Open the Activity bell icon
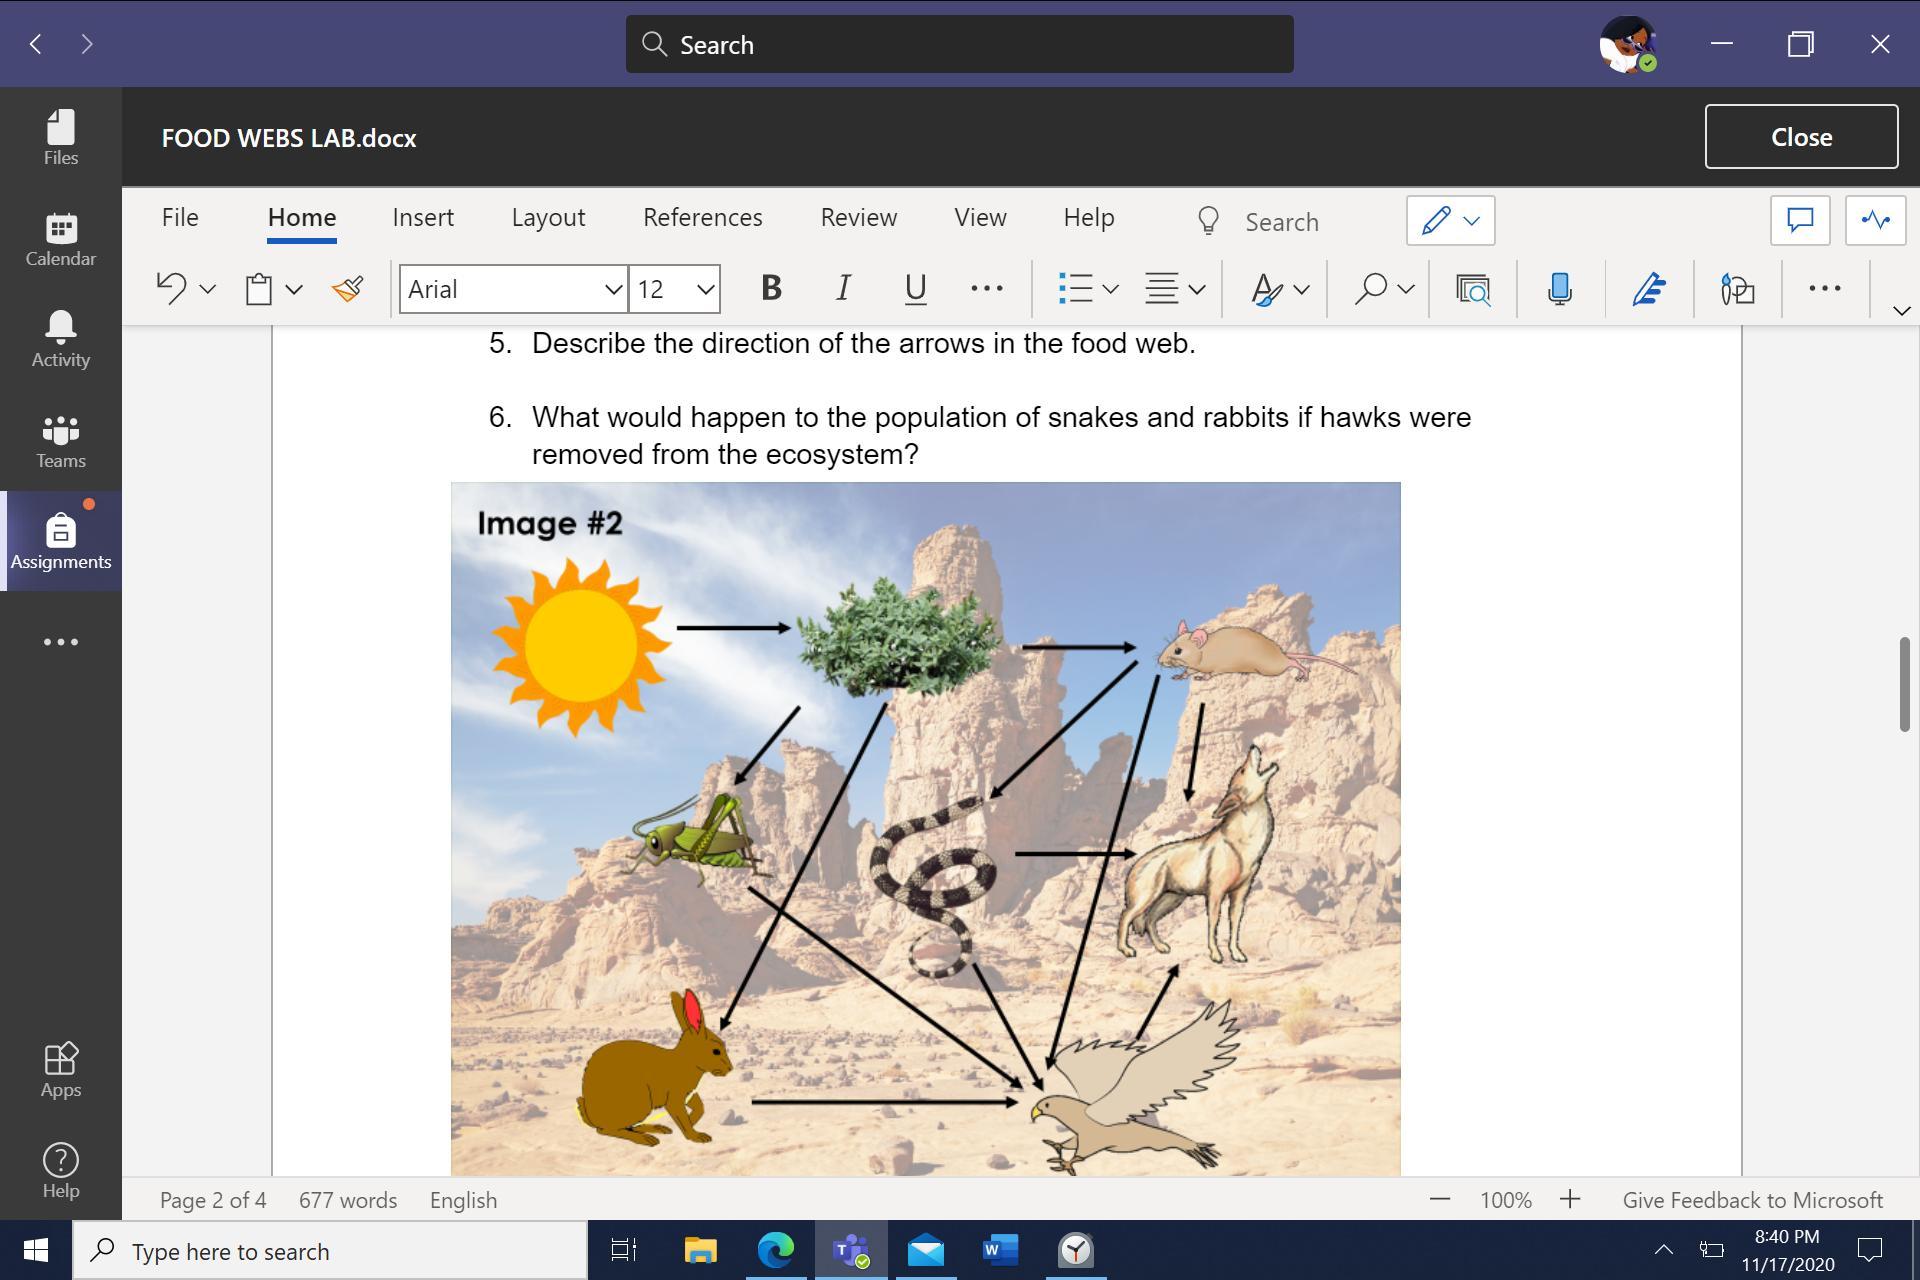The height and width of the screenshot is (1280, 1920). click(x=61, y=339)
